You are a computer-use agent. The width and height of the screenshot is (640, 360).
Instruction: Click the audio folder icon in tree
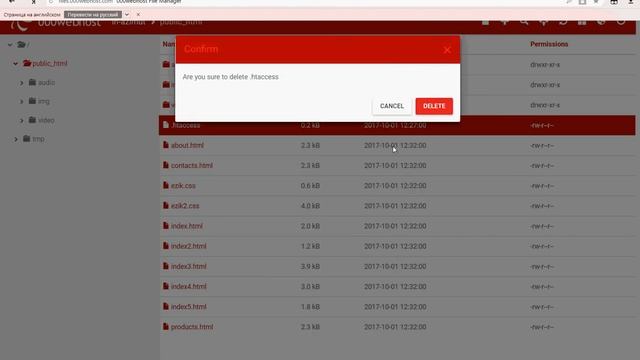(x=32, y=82)
